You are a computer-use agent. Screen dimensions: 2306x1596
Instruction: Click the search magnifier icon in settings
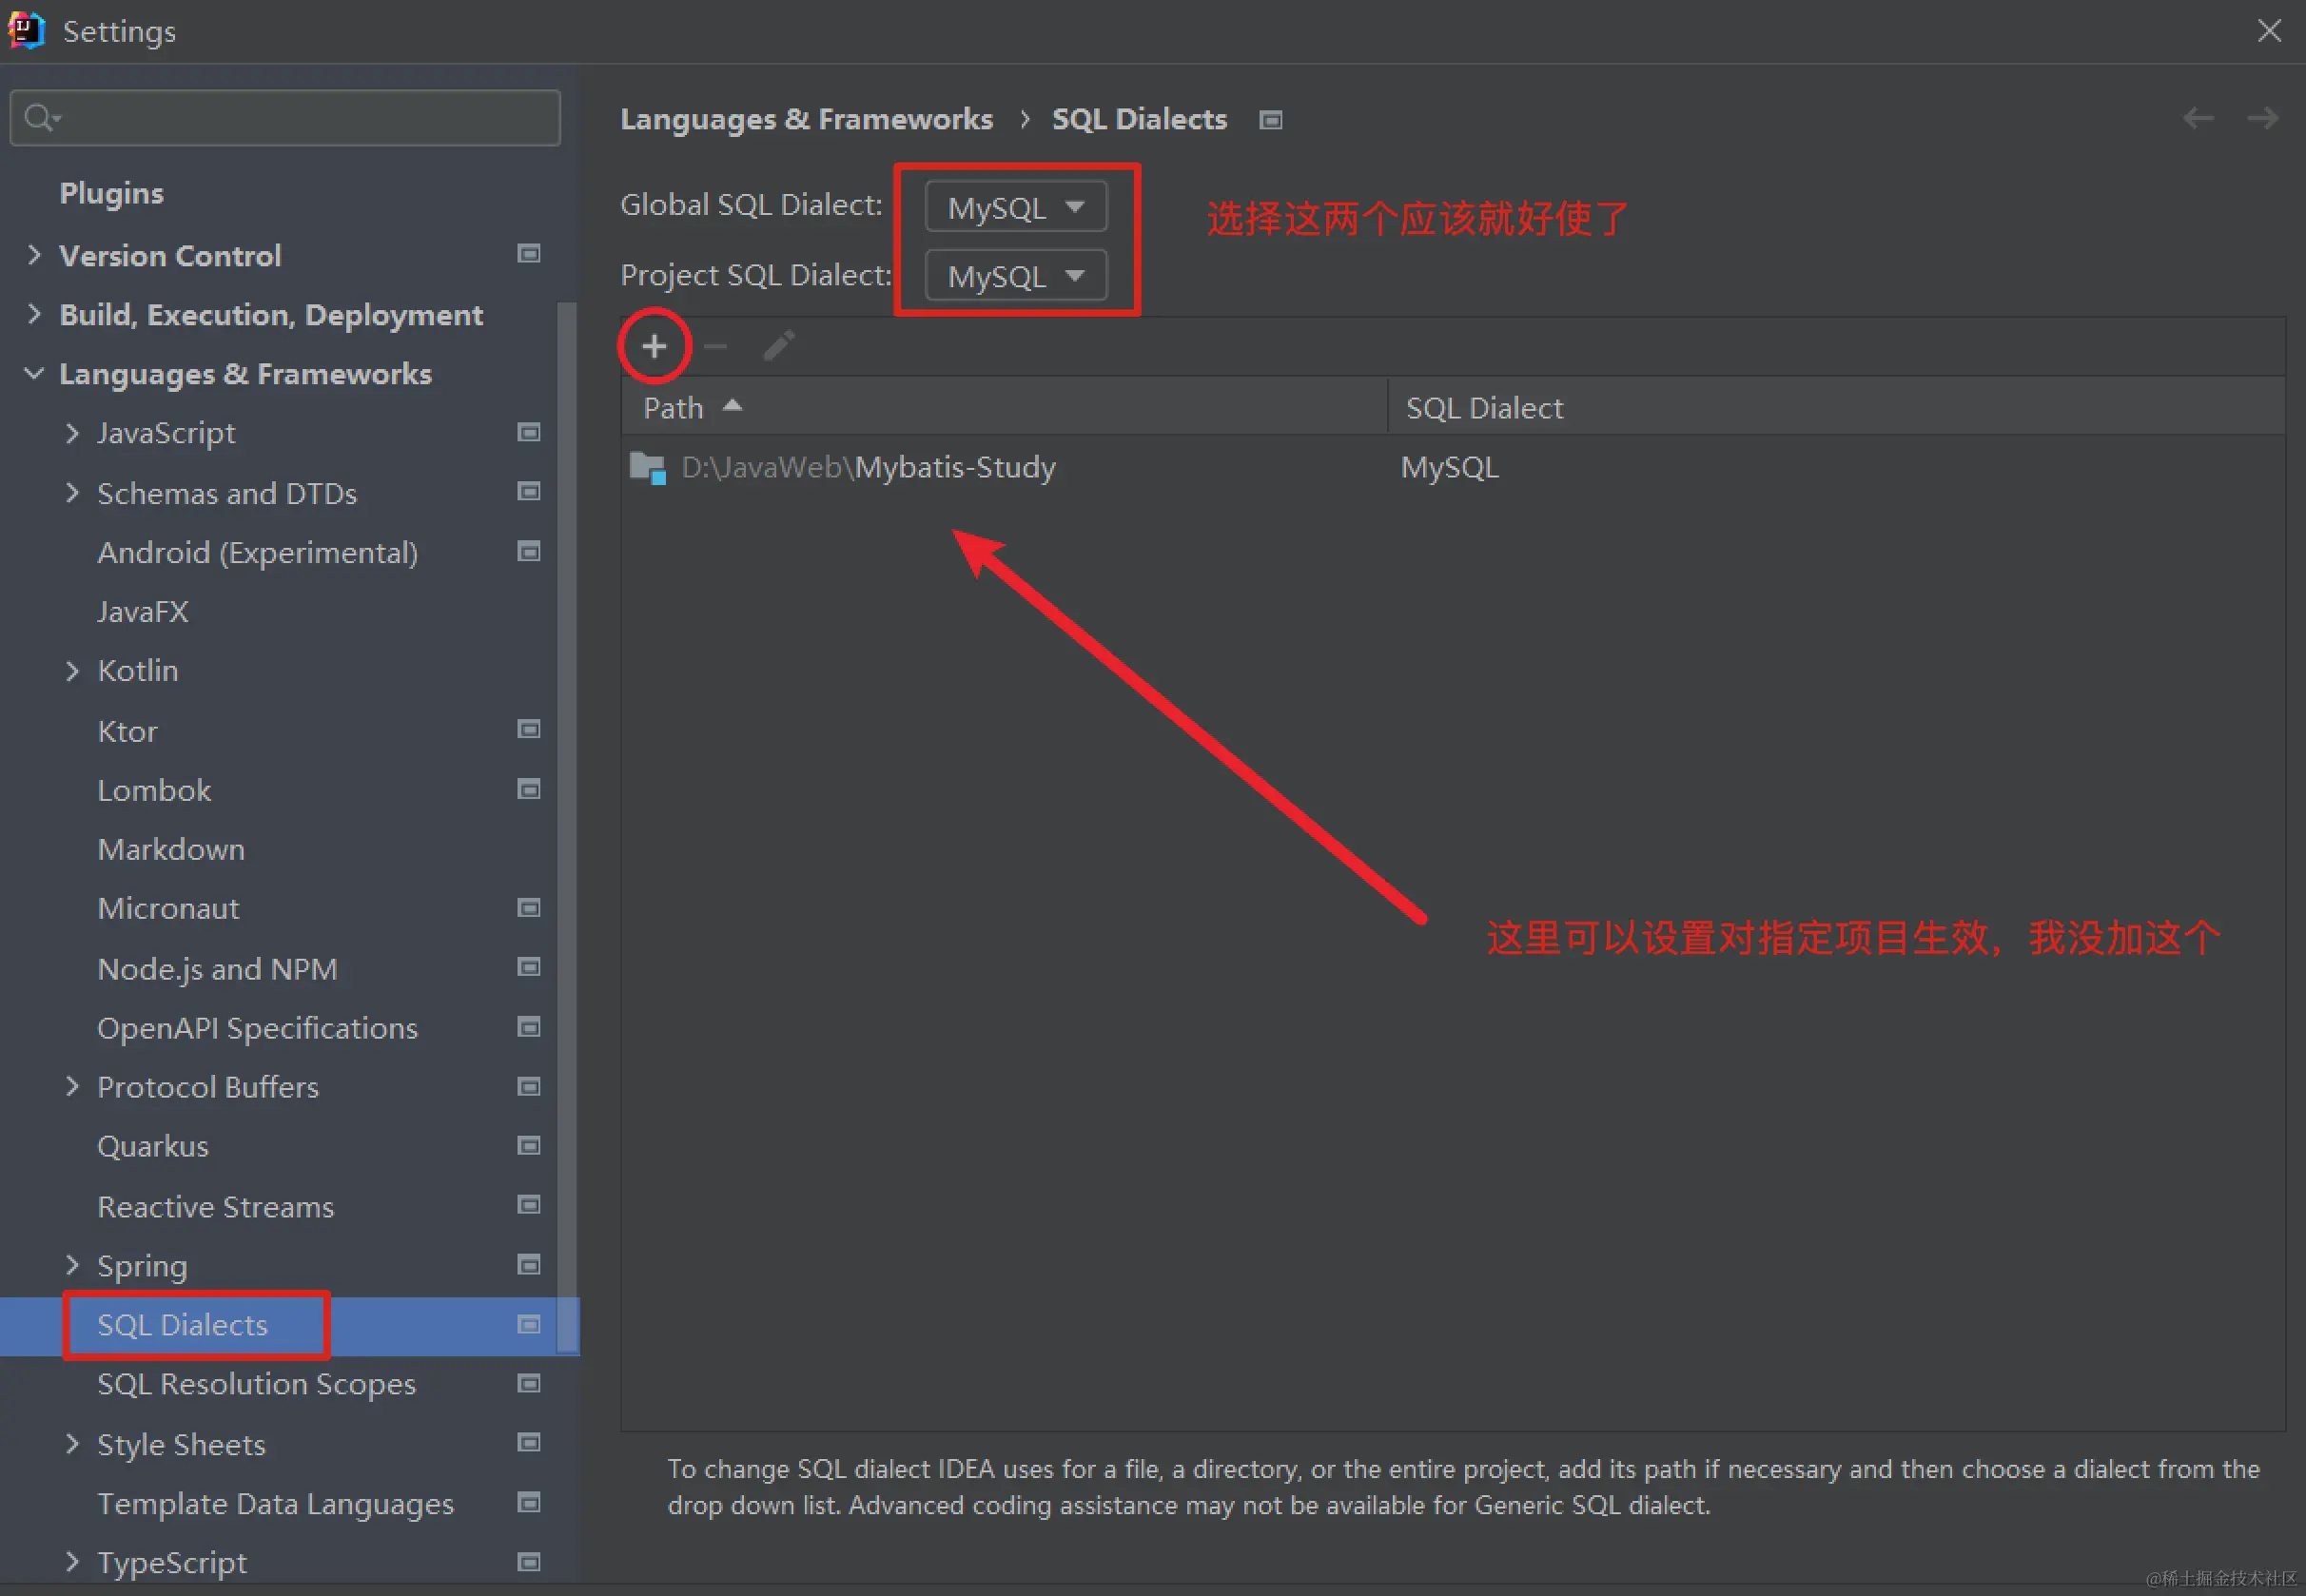[40, 118]
